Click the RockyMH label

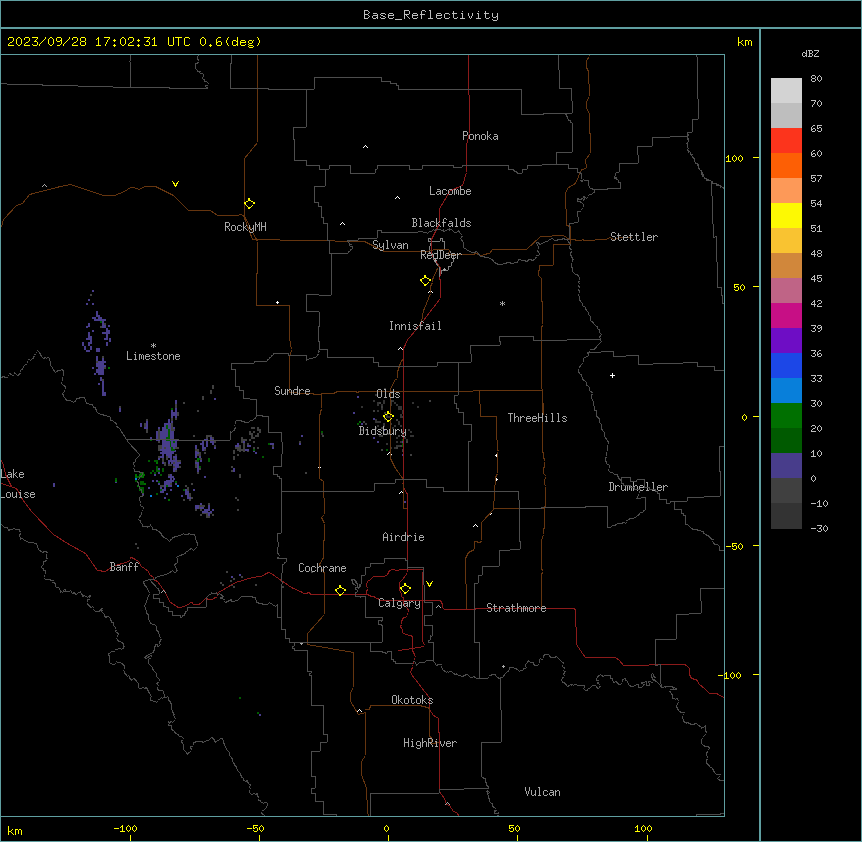coord(245,227)
